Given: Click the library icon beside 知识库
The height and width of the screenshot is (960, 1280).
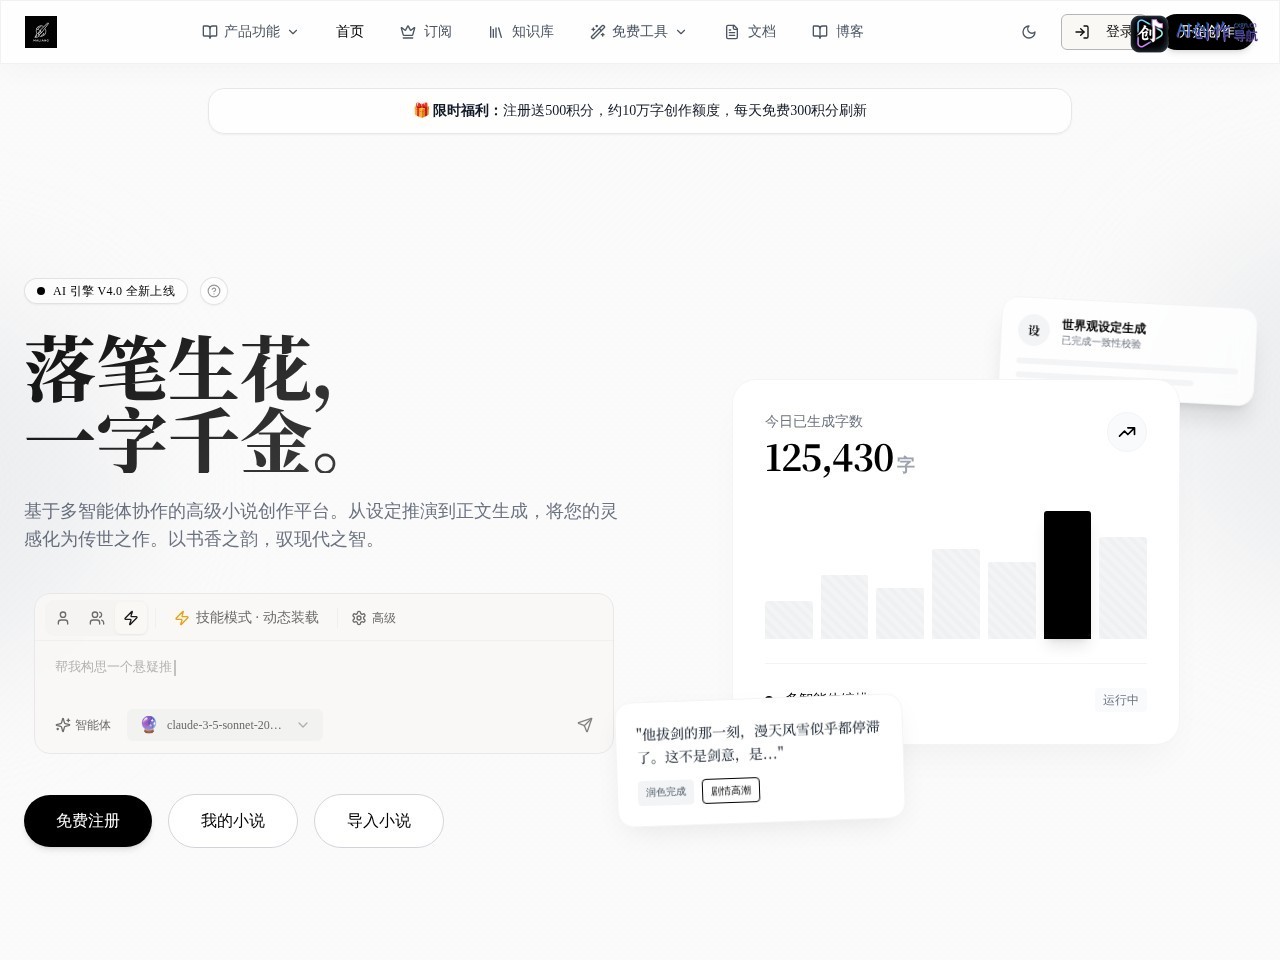Looking at the screenshot, I should 496,32.
